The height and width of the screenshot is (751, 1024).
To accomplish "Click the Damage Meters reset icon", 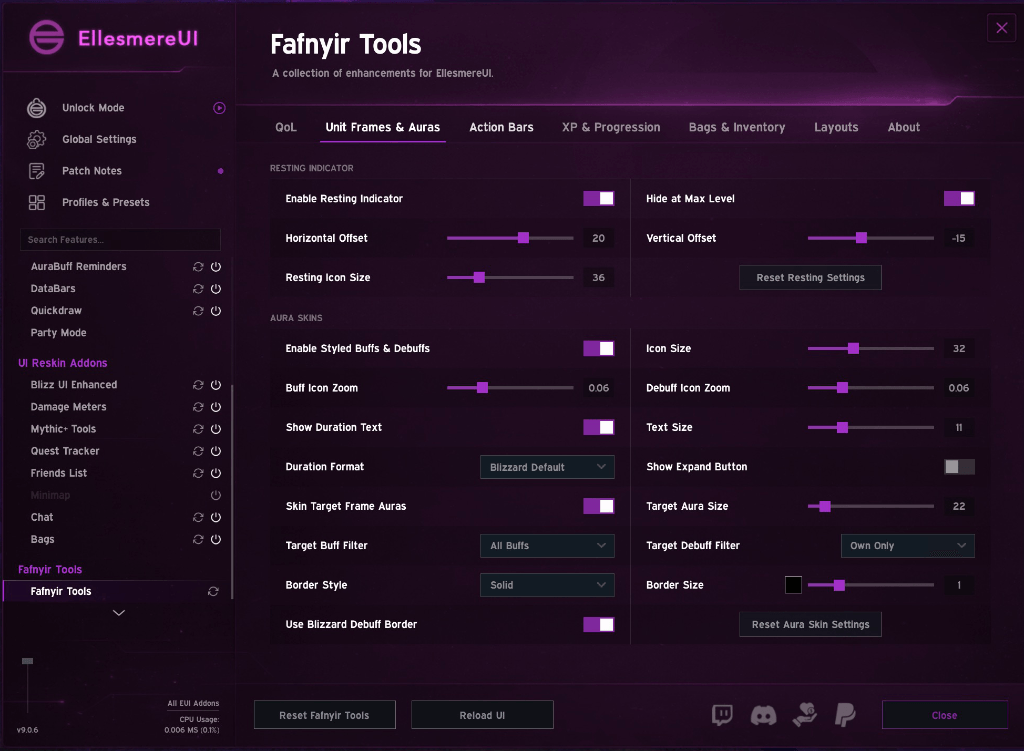I will pos(198,407).
